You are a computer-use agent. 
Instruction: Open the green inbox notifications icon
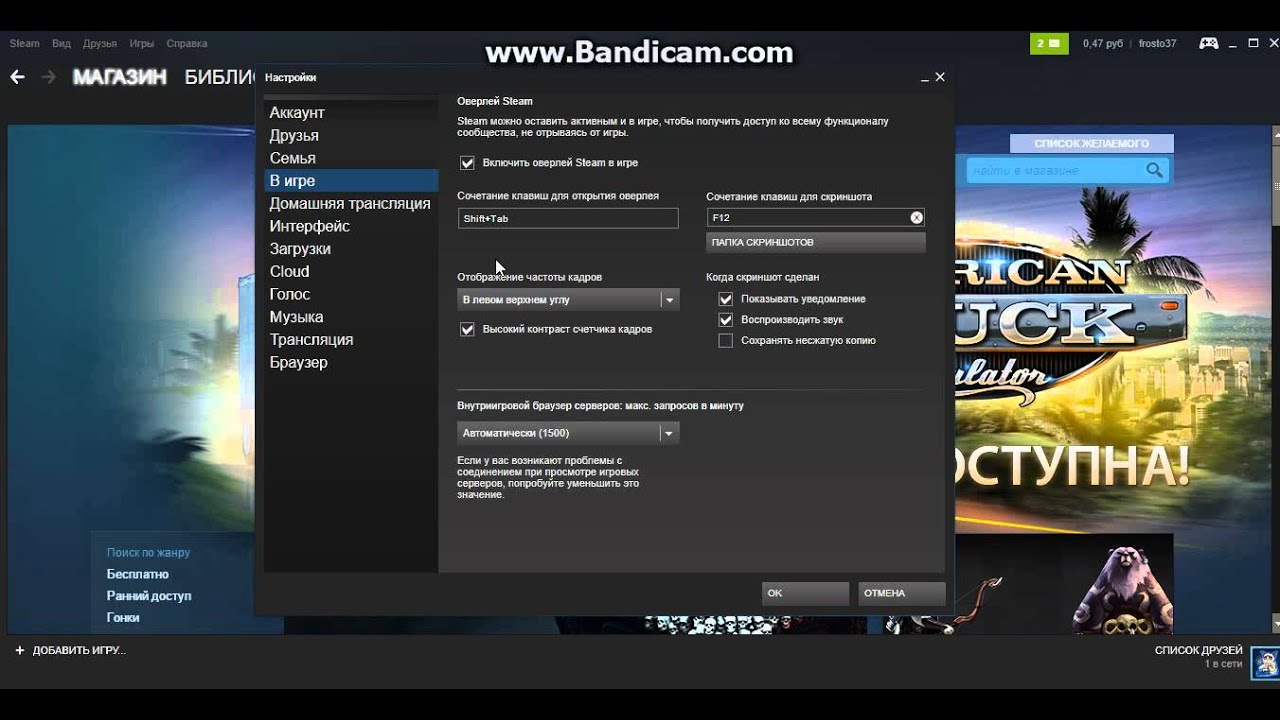1049,44
